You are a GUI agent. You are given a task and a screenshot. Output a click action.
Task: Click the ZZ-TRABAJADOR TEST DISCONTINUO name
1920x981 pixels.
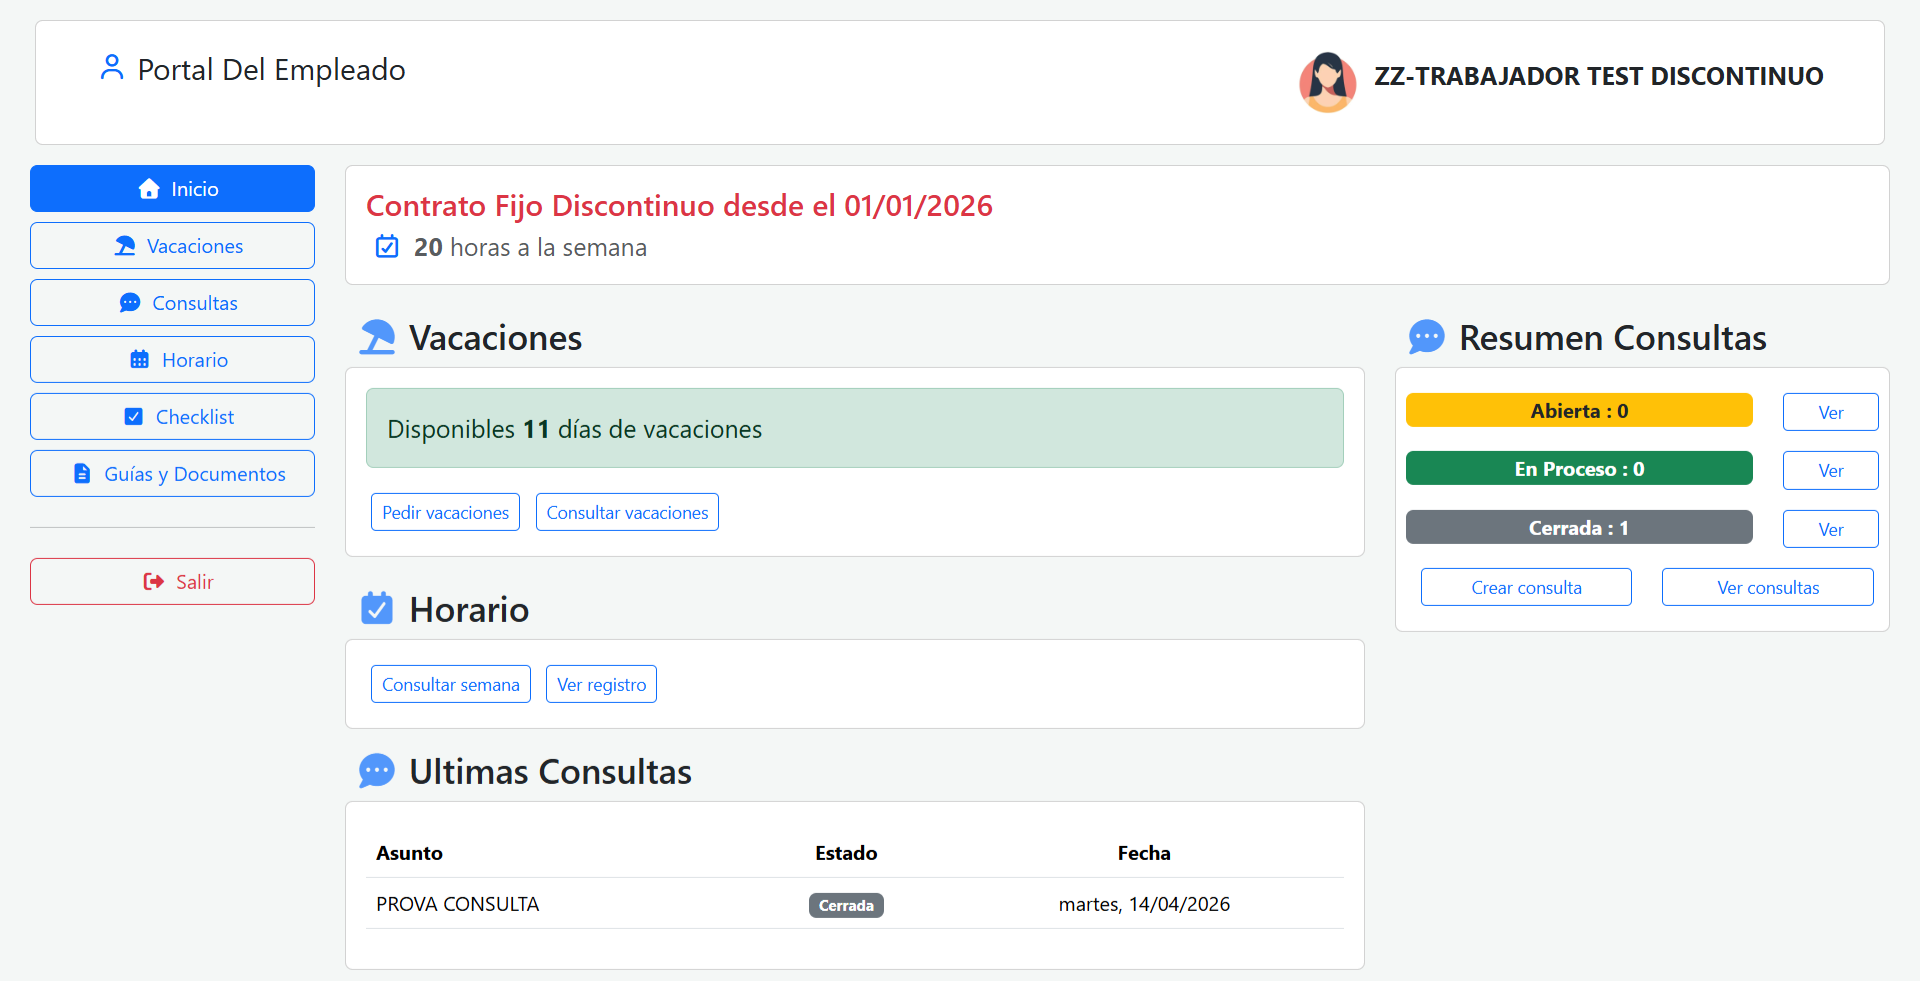1598,76
